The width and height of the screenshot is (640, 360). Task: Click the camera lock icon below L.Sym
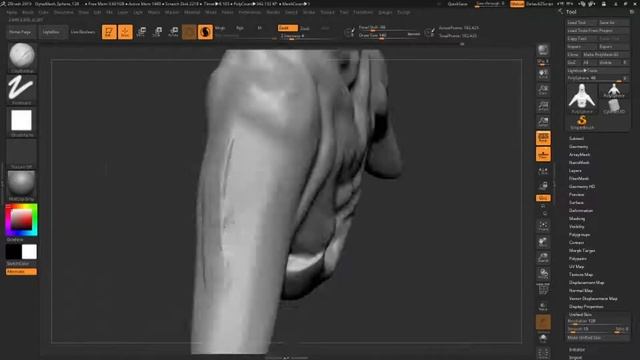pos(543,186)
